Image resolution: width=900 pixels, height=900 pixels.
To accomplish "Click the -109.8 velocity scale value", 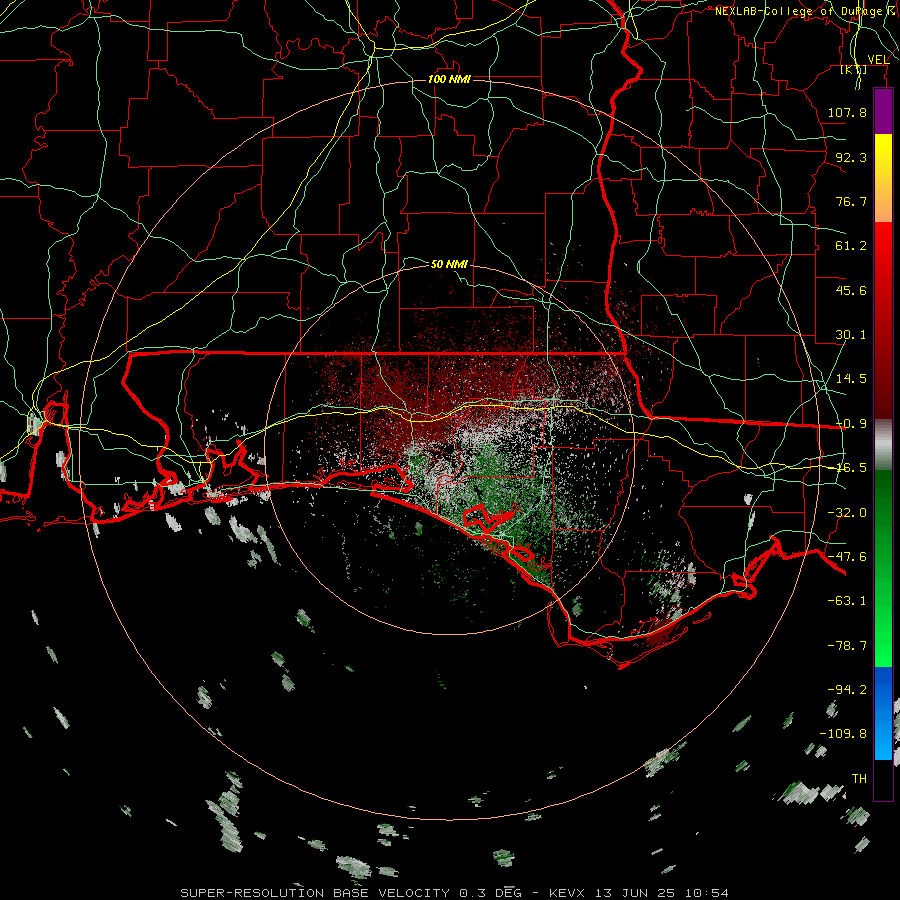I will point(843,734).
